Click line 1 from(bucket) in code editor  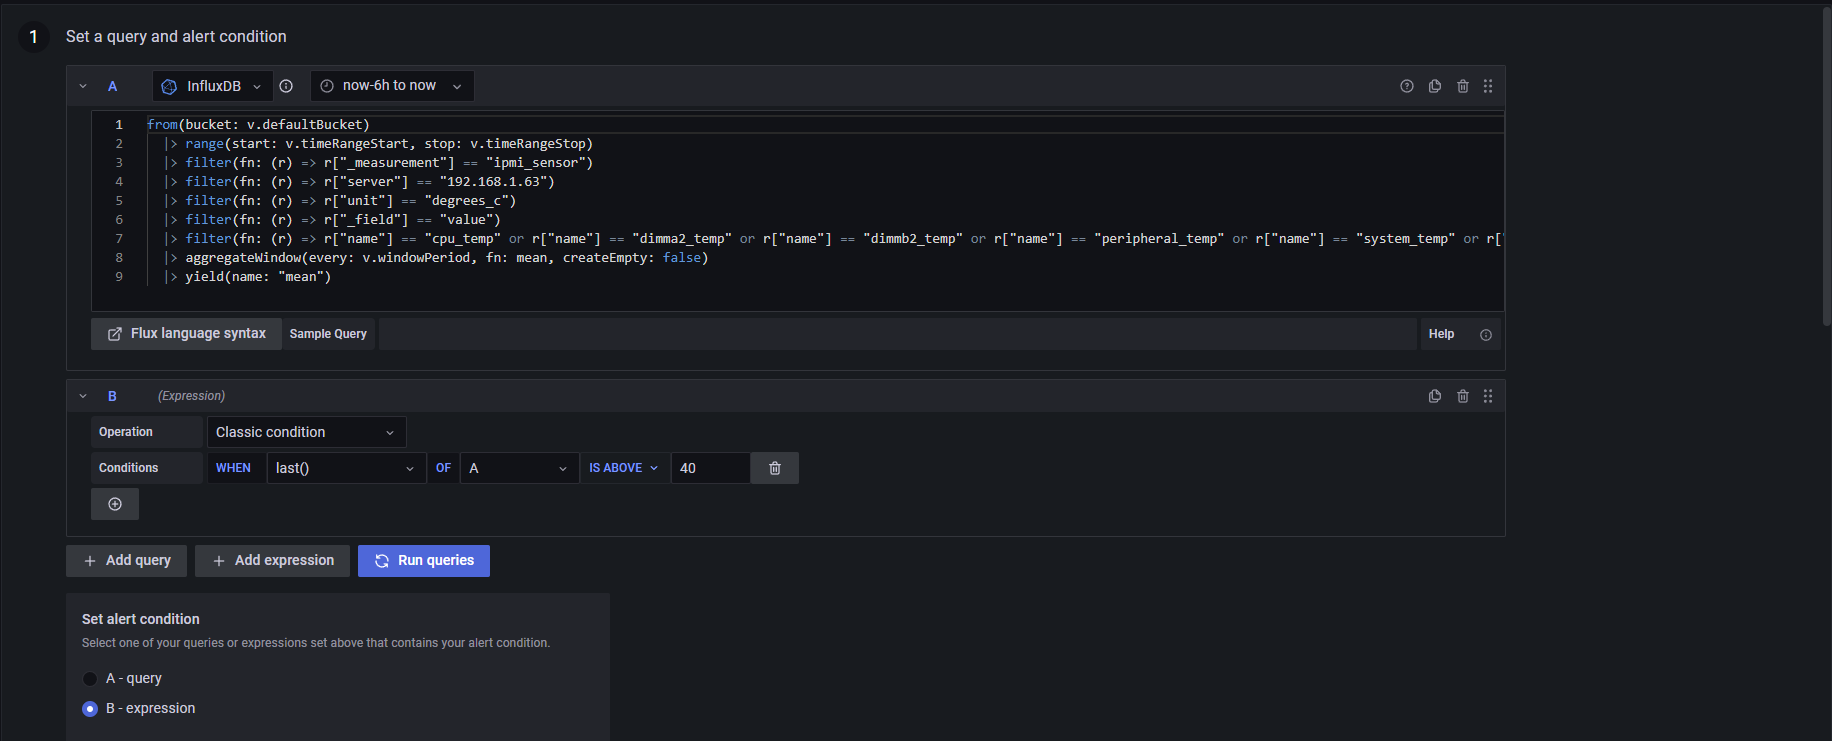coord(258,125)
